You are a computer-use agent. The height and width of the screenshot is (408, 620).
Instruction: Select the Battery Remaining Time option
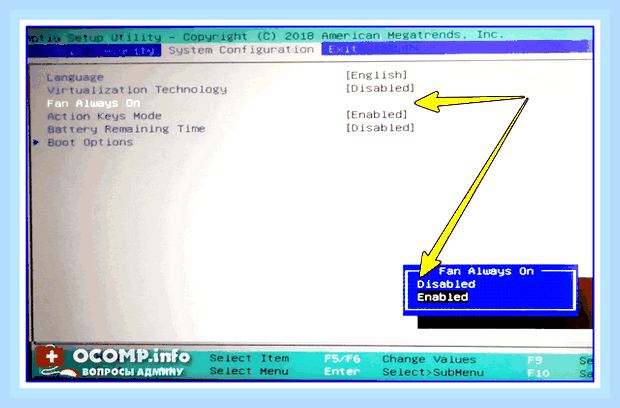[x=126, y=129]
